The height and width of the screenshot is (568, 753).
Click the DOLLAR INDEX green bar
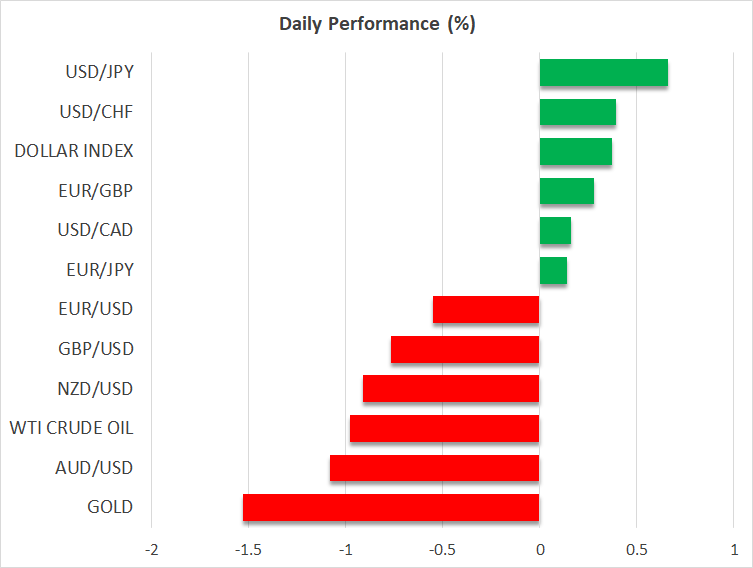point(575,152)
